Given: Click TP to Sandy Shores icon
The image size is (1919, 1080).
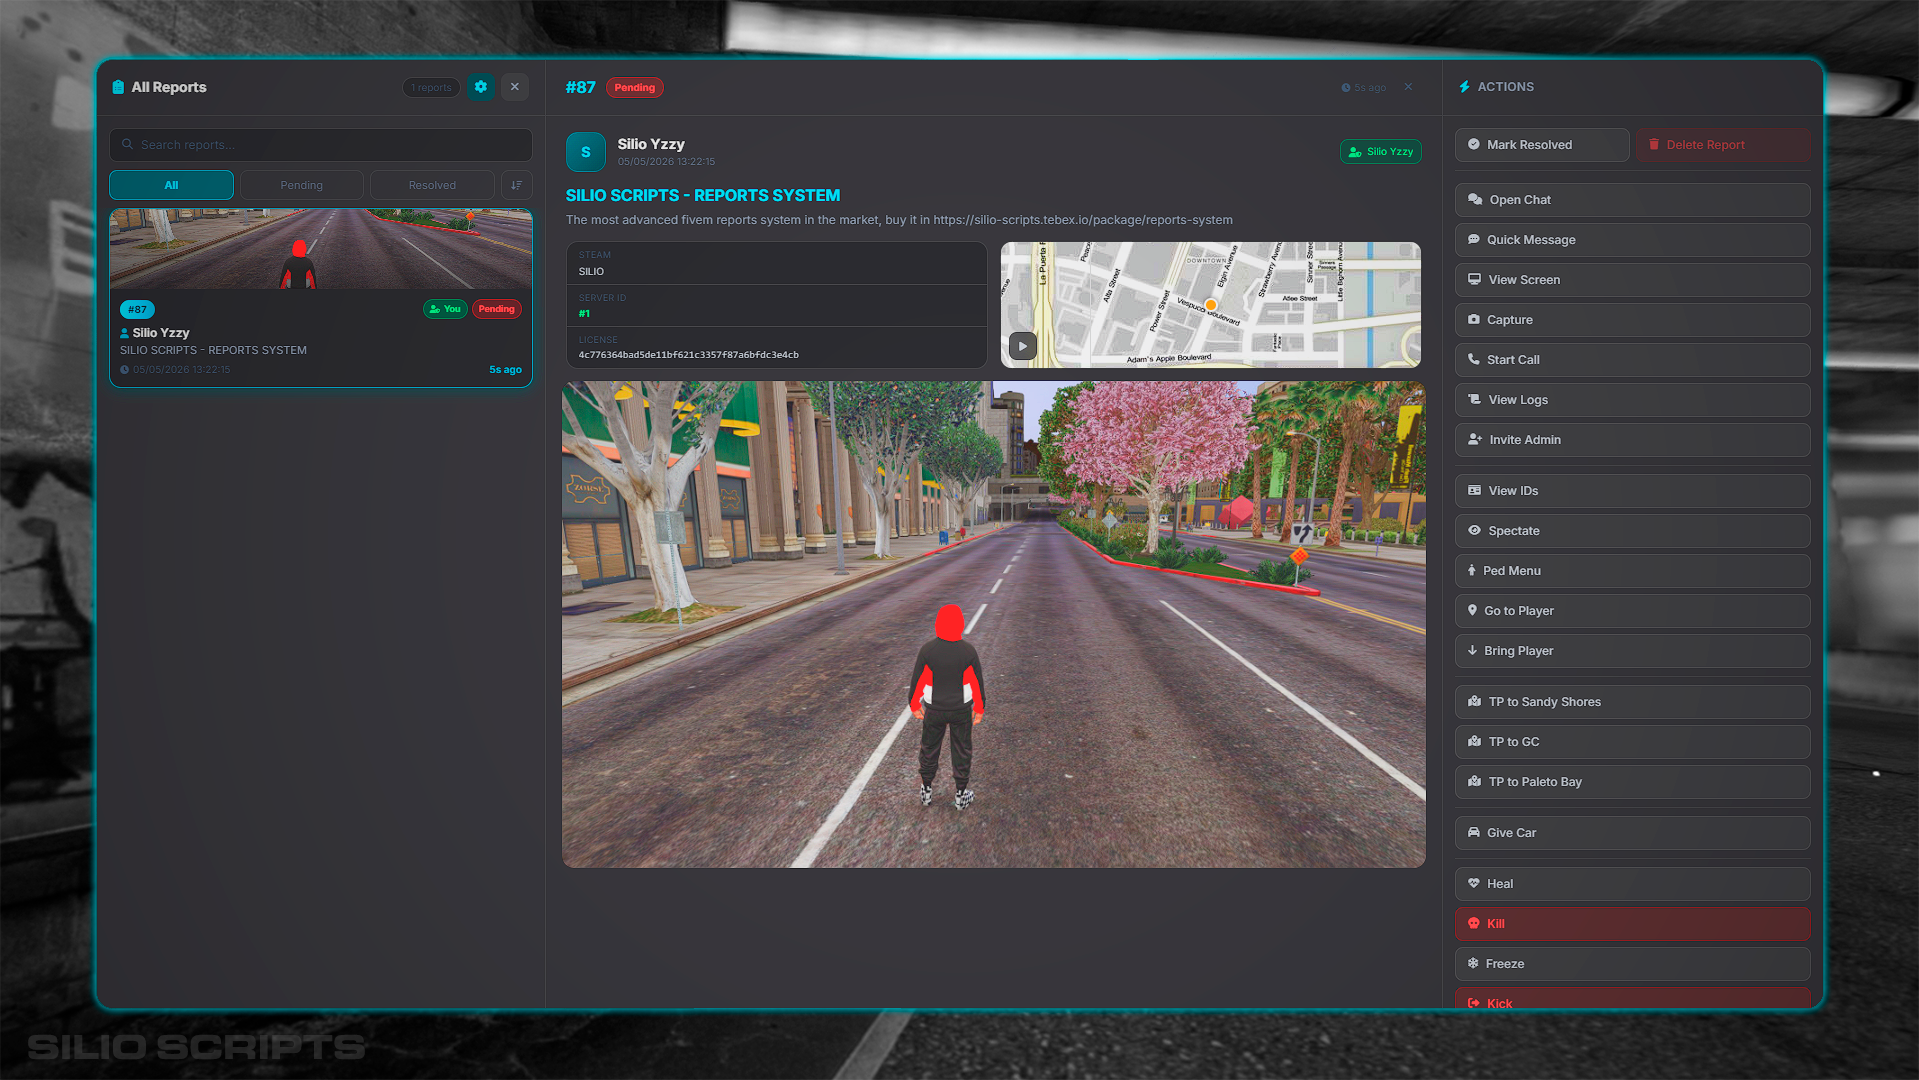Looking at the screenshot, I should (1474, 702).
